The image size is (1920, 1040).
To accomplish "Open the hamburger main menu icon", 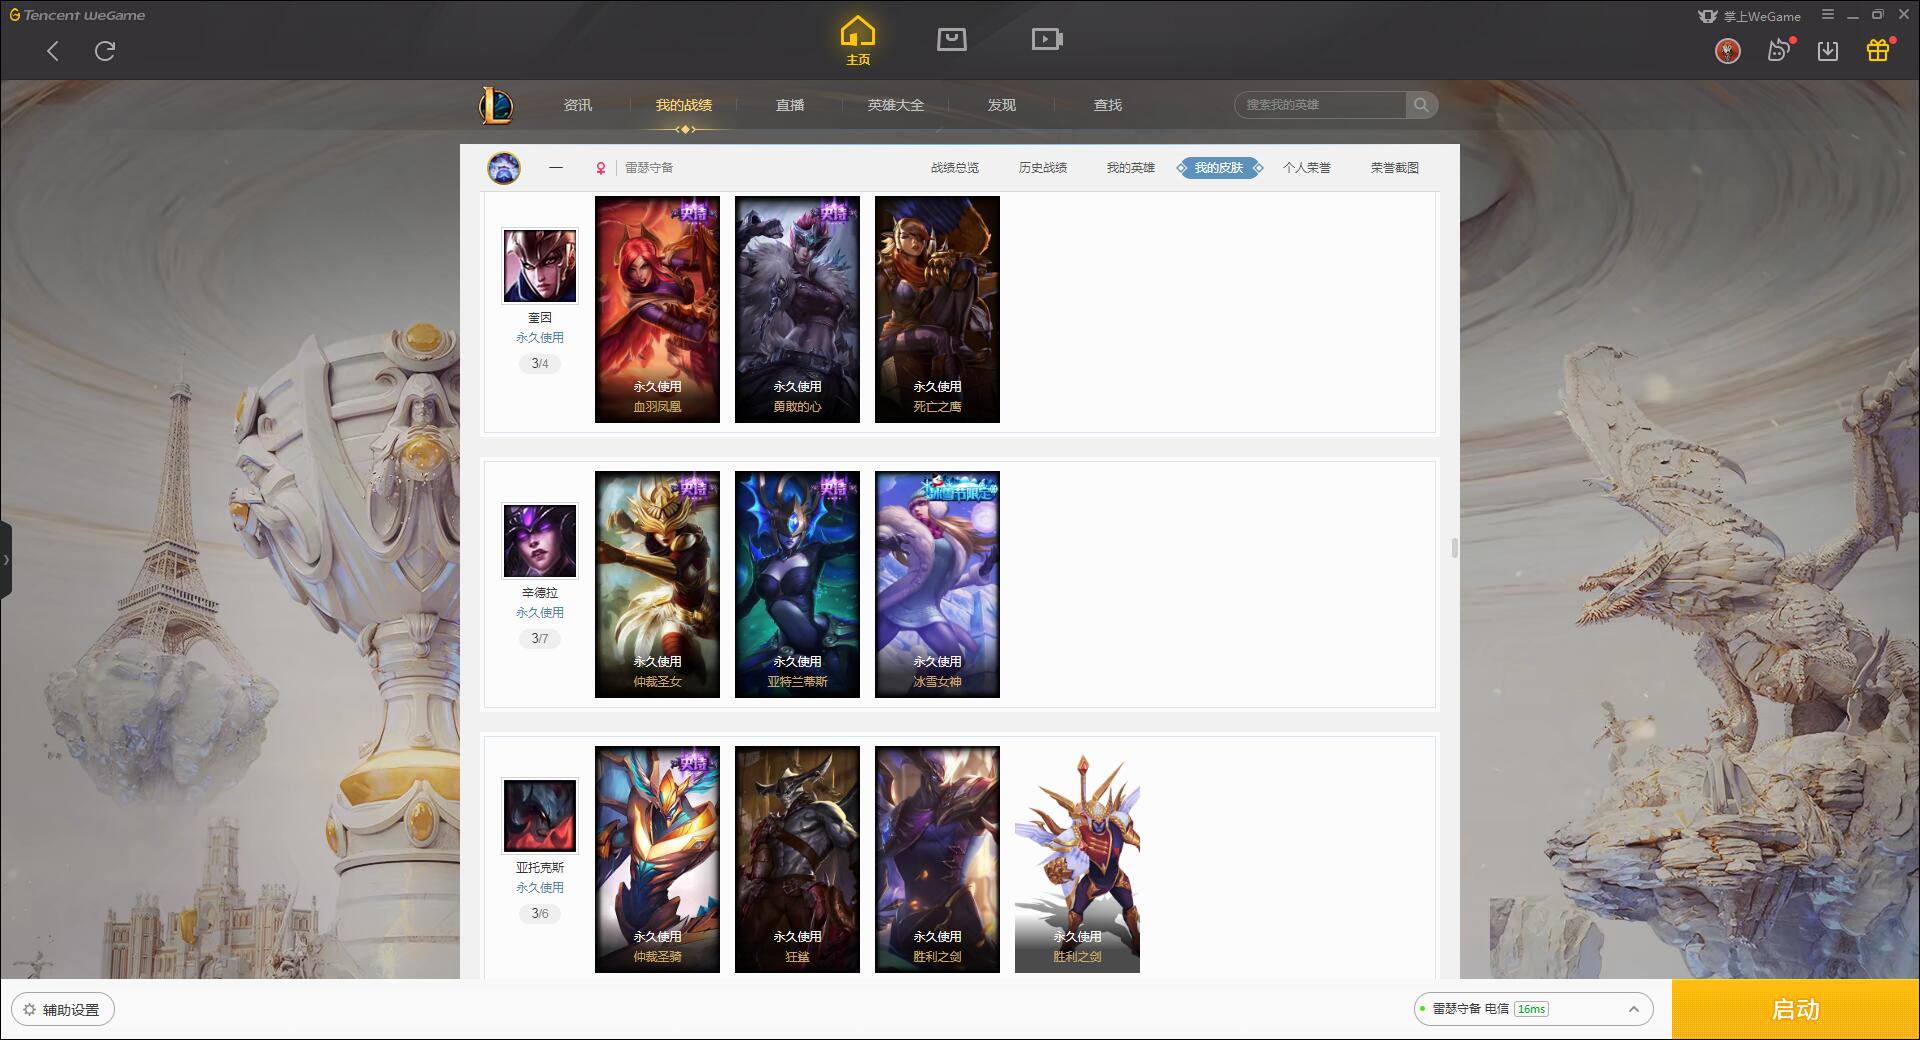I will tap(1828, 15).
